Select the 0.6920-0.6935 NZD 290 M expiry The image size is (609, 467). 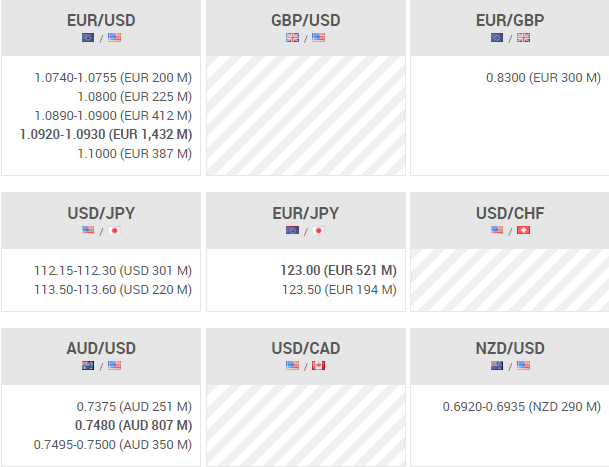tap(521, 407)
